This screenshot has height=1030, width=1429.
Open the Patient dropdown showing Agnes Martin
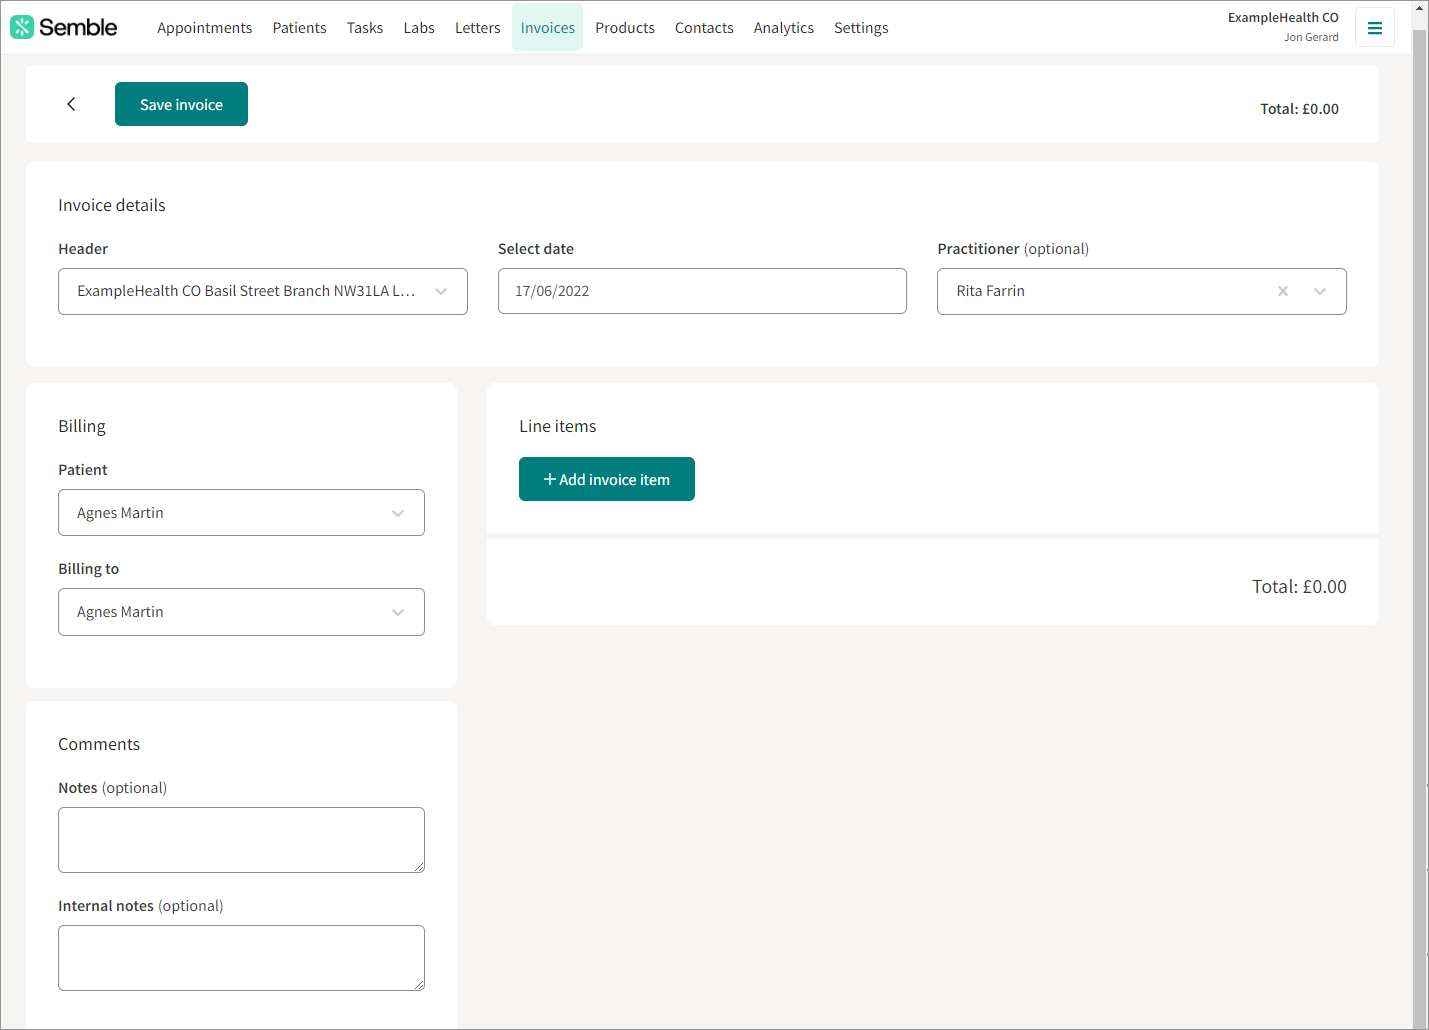coord(241,513)
